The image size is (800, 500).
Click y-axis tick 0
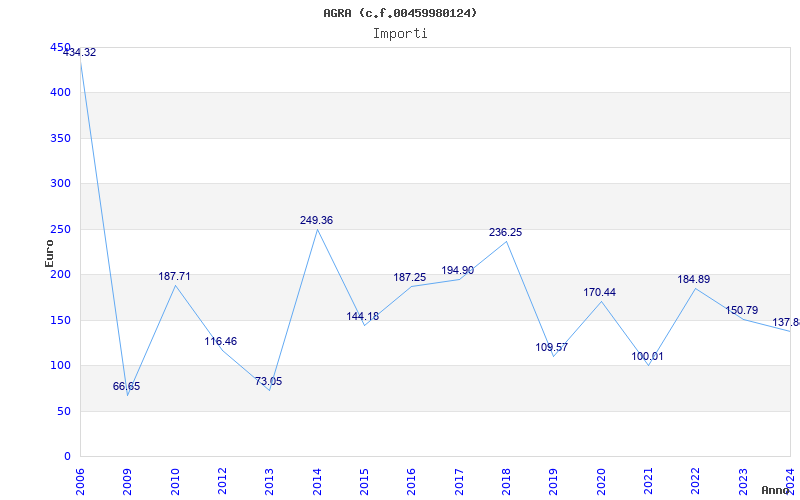[67, 457]
